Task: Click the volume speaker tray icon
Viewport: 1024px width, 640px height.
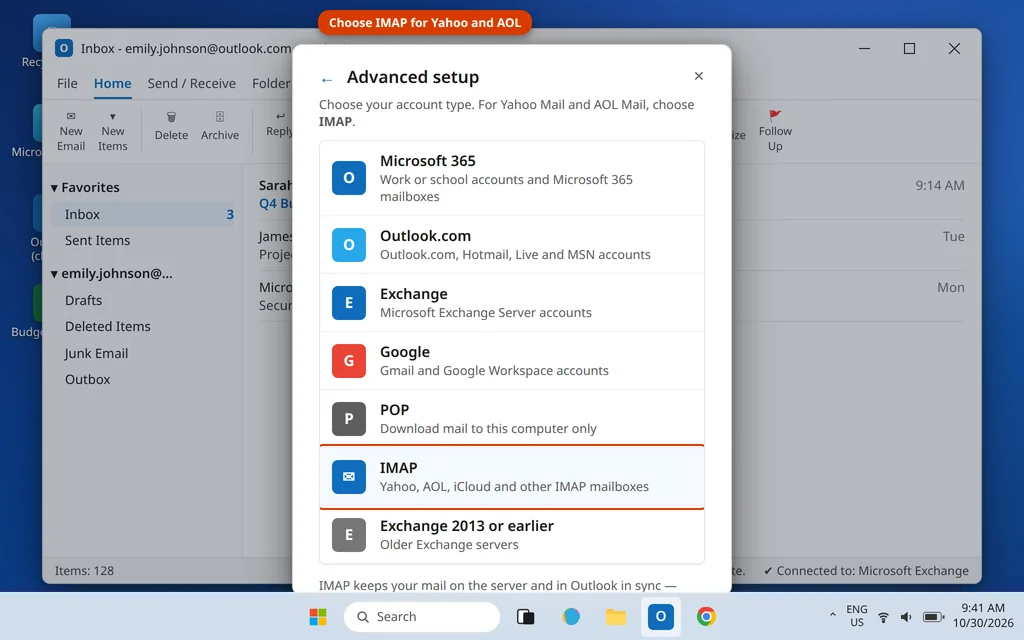Action: point(906,617)
